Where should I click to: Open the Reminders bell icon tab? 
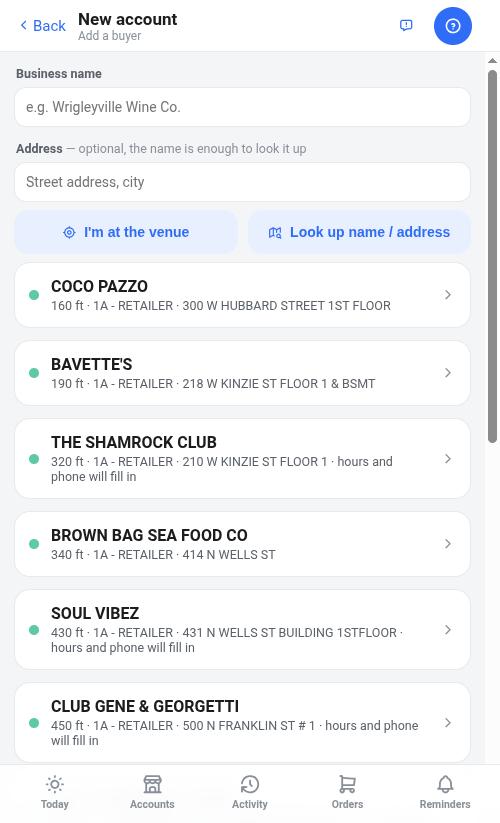445,793
